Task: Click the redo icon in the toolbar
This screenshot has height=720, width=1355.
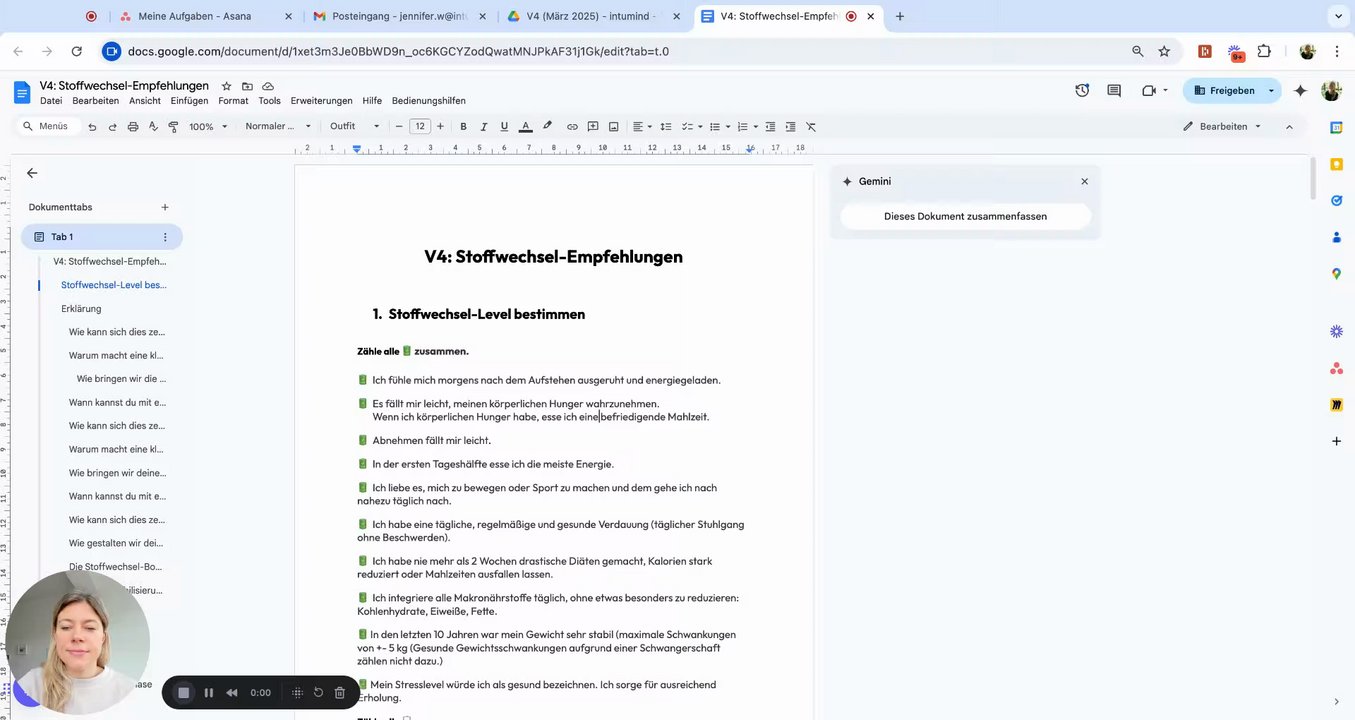Action: [x=112, y=127]
